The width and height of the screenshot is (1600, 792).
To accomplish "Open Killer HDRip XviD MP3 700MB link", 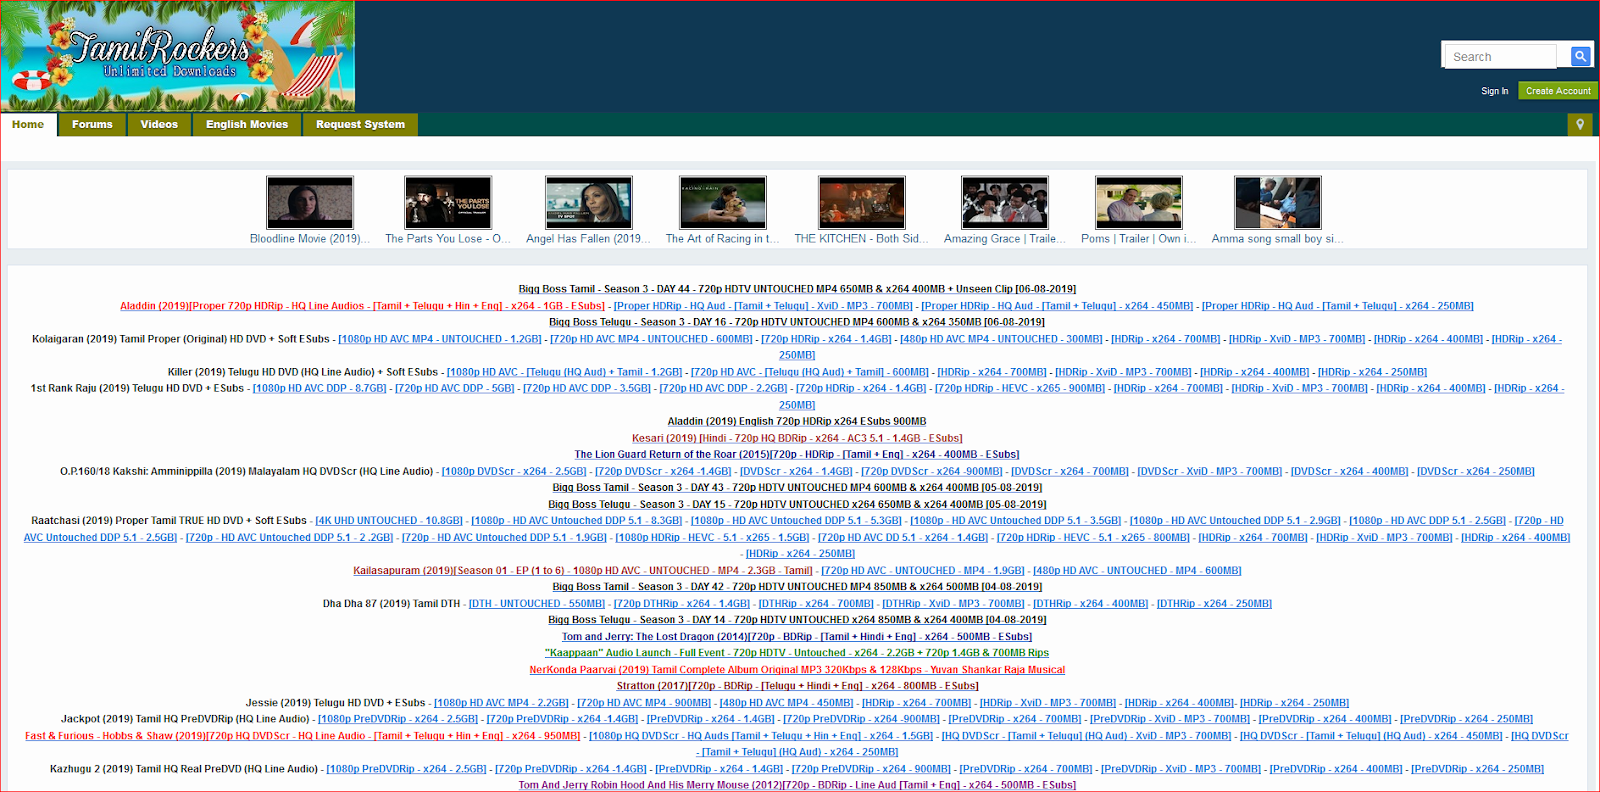I will [x=1123, y=372].
